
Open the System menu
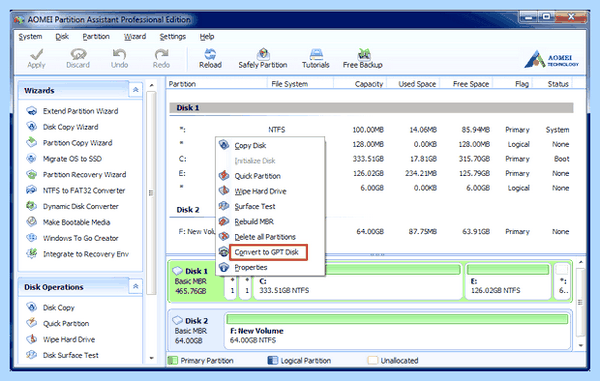pyautogui.click(x=30, y=37)
